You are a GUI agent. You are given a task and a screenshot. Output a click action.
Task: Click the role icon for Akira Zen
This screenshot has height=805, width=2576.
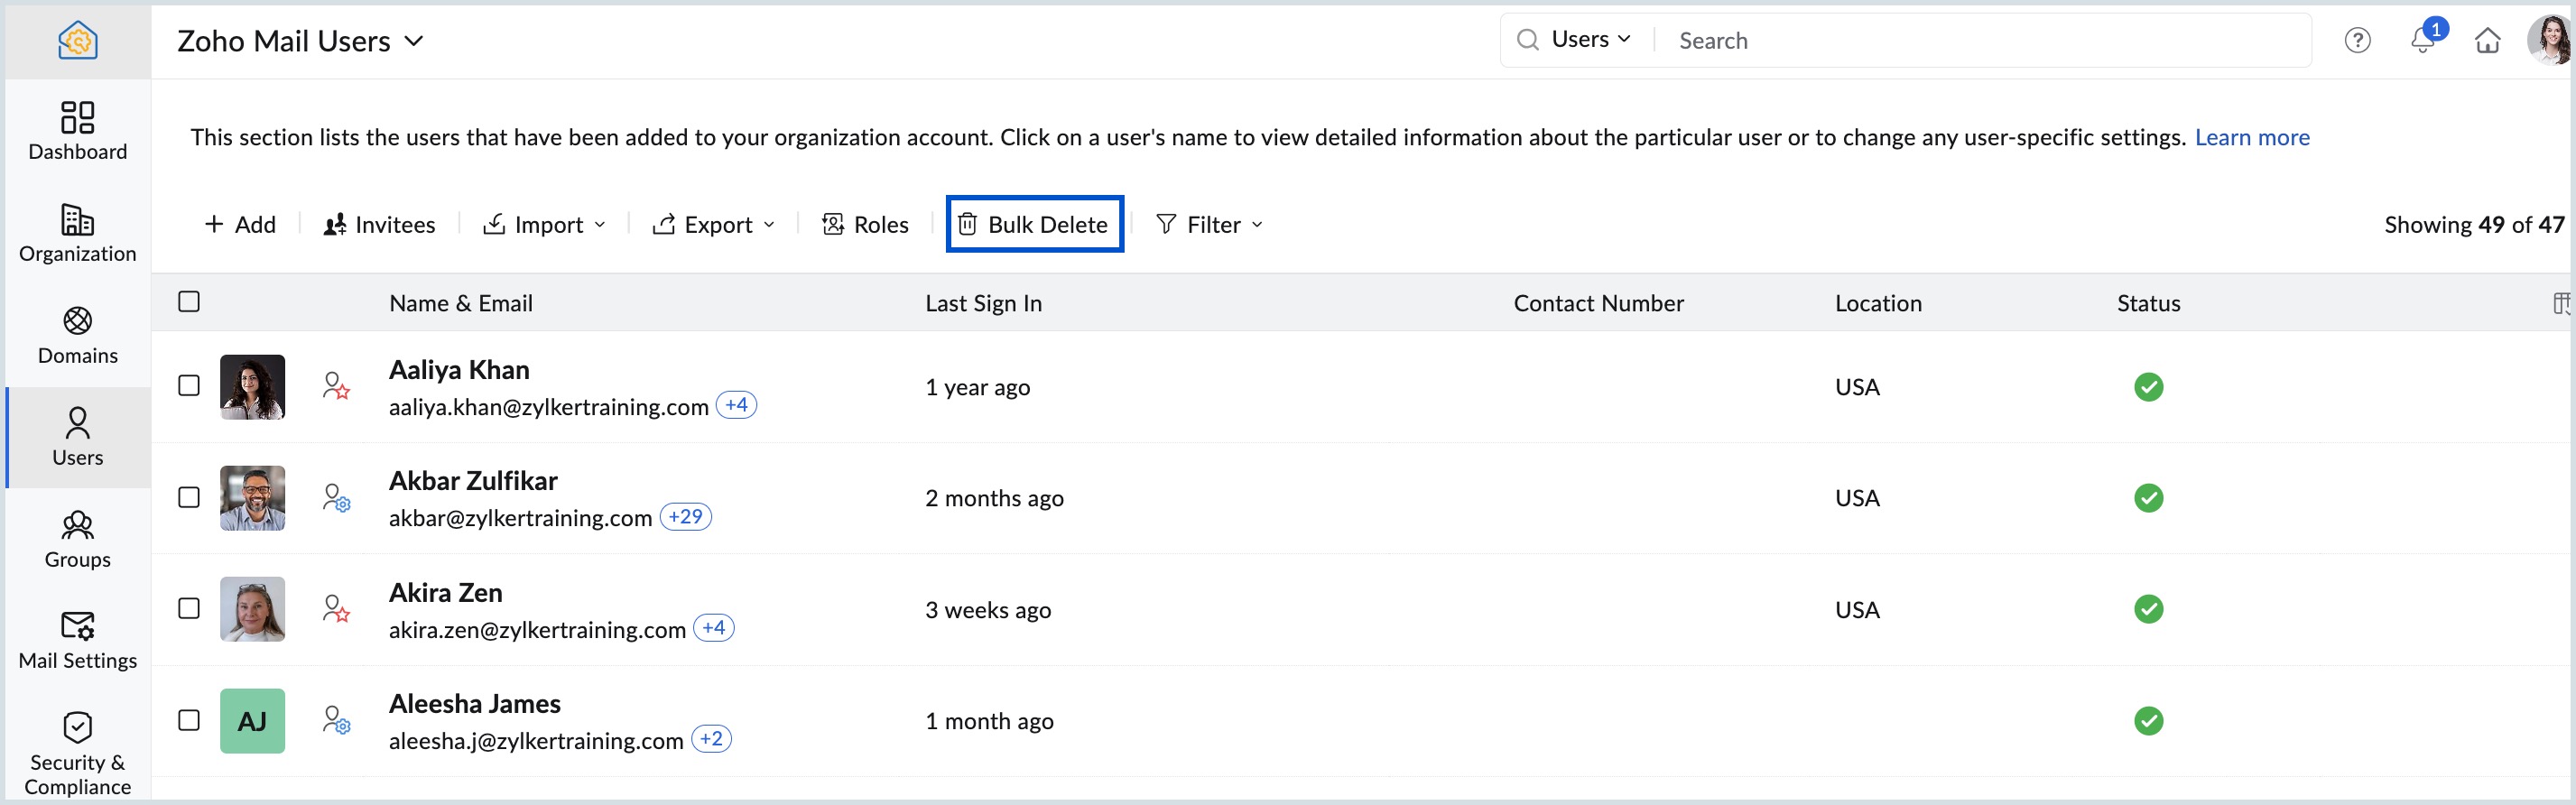pos(336,608)
